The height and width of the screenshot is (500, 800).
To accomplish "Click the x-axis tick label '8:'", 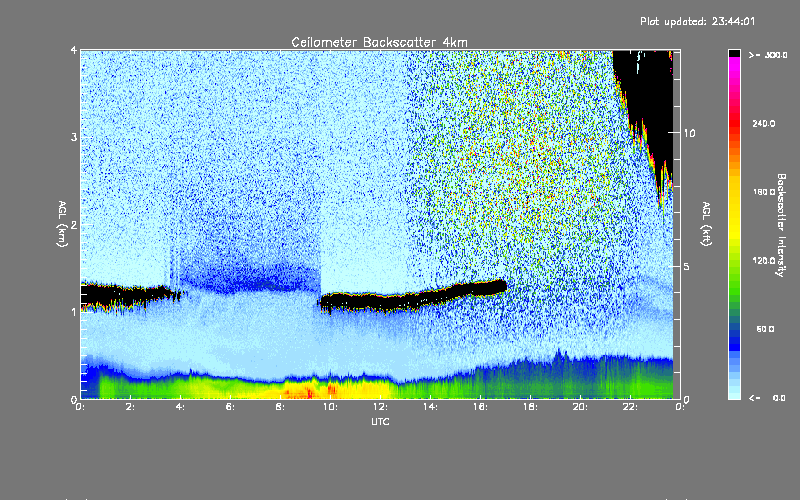I will coord(280,407).
